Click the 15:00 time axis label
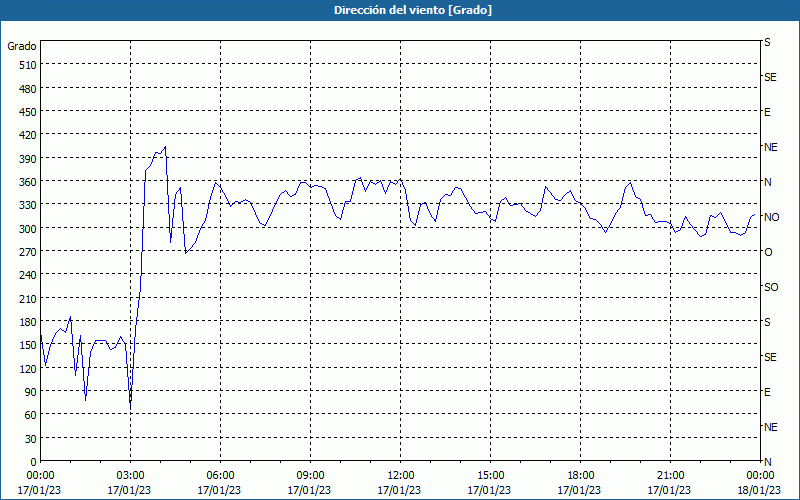Screen dimensions: 800x500 click(x=490, y=476)
